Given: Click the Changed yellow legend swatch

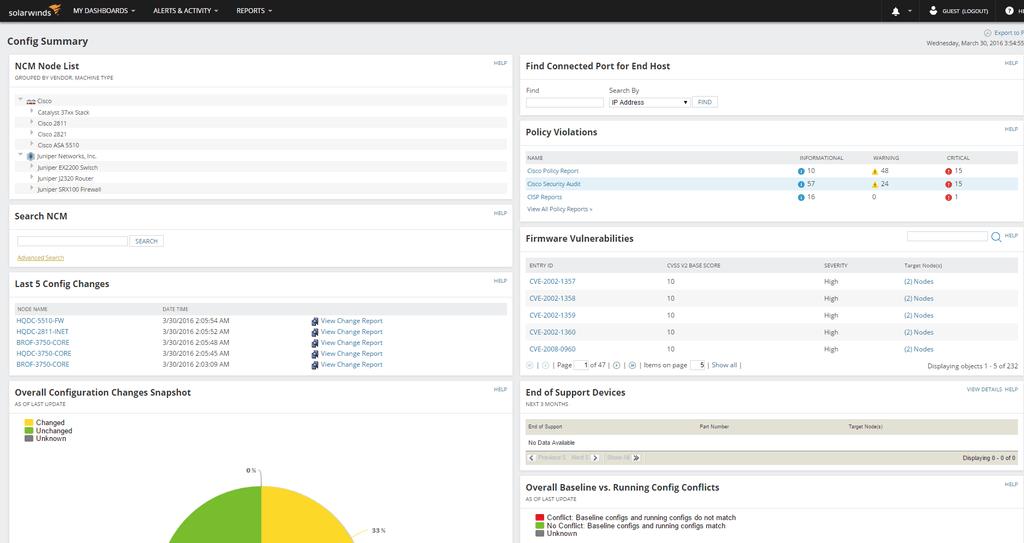Looking at the screenshot, I should click(x=29, y=423).
